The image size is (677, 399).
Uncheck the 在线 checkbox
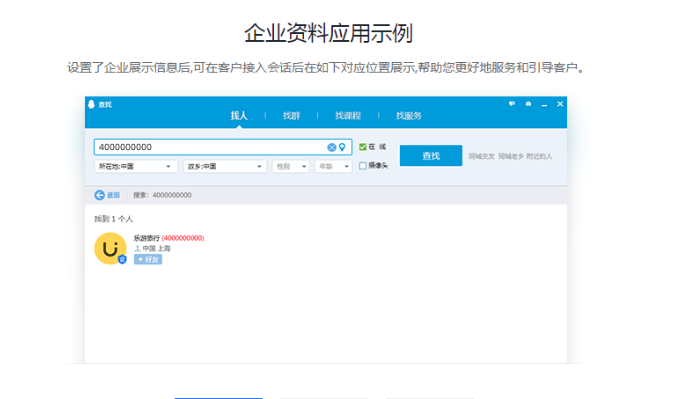pos(363,147)
